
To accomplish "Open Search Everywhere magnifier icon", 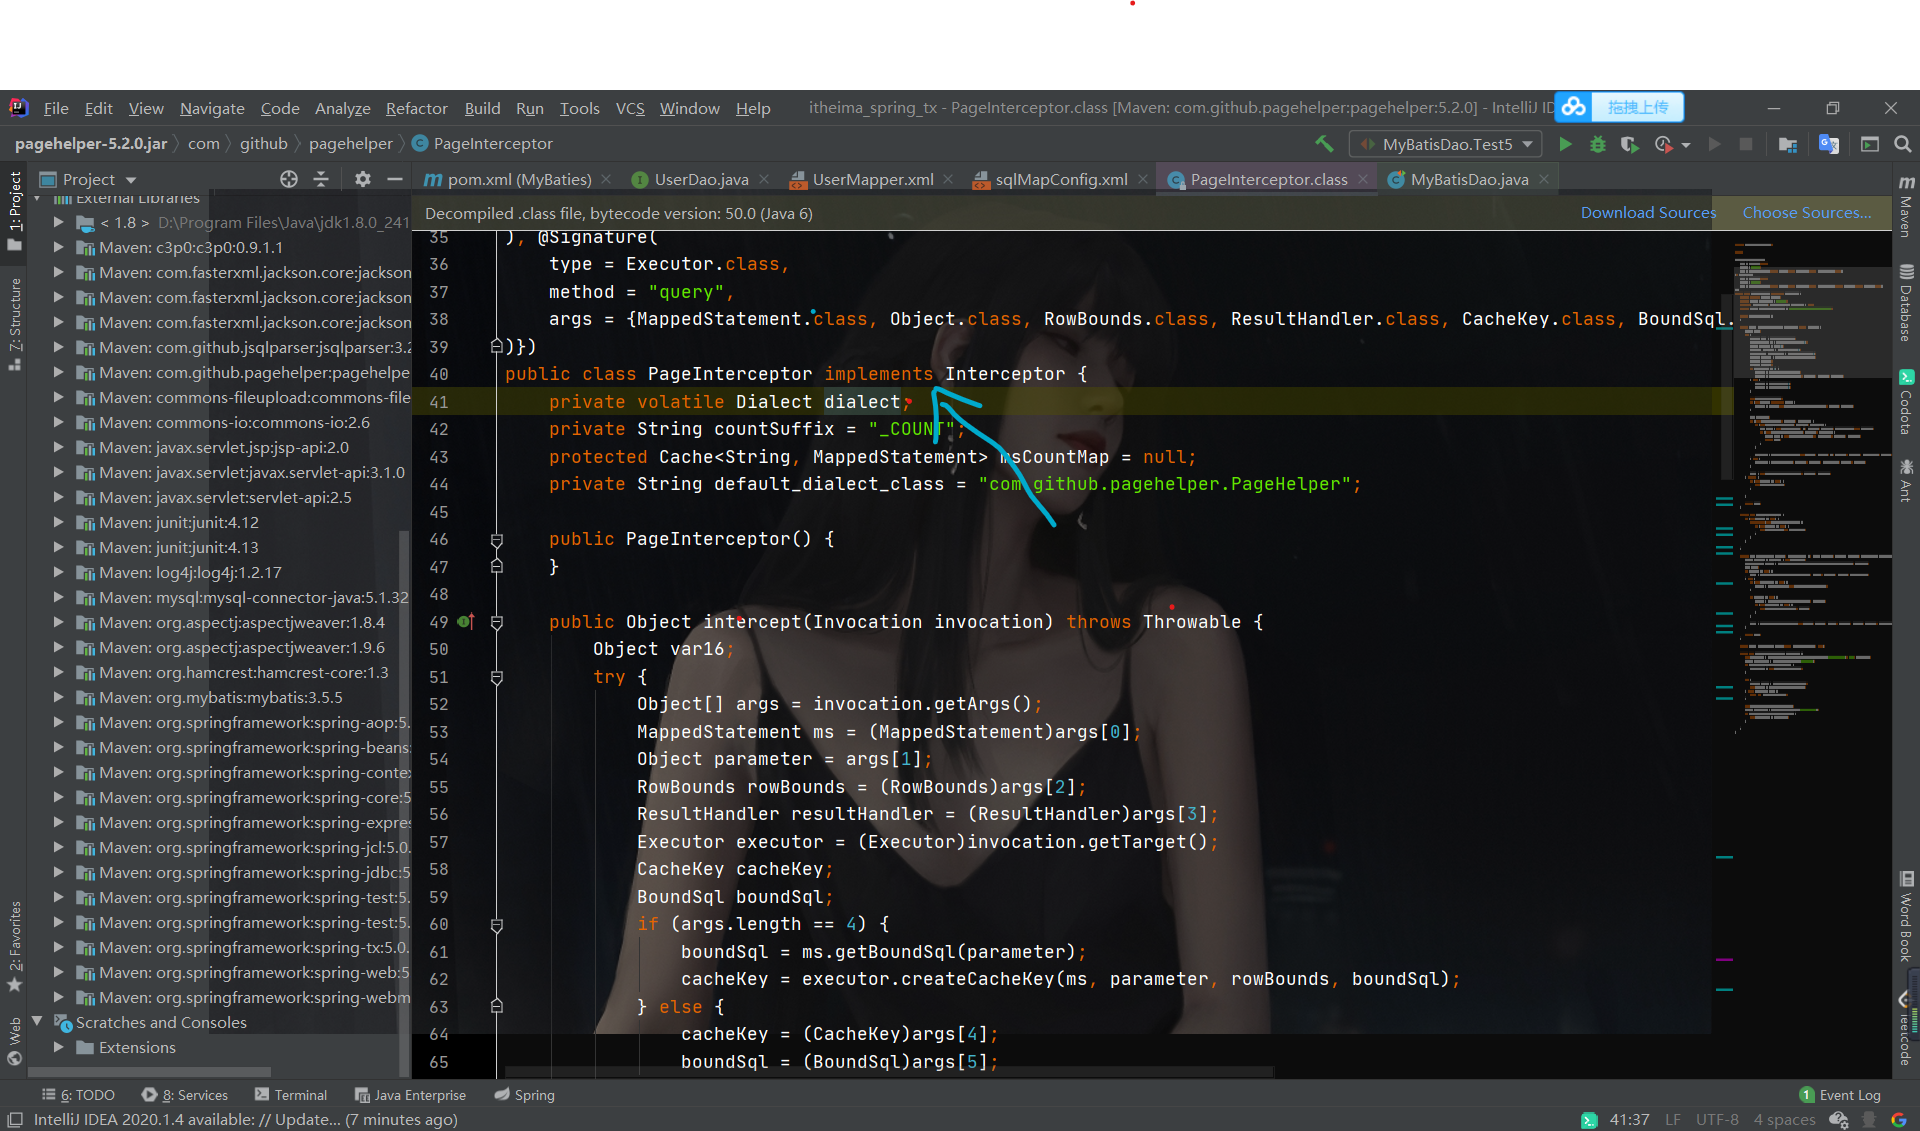I will click(1902, 144).
